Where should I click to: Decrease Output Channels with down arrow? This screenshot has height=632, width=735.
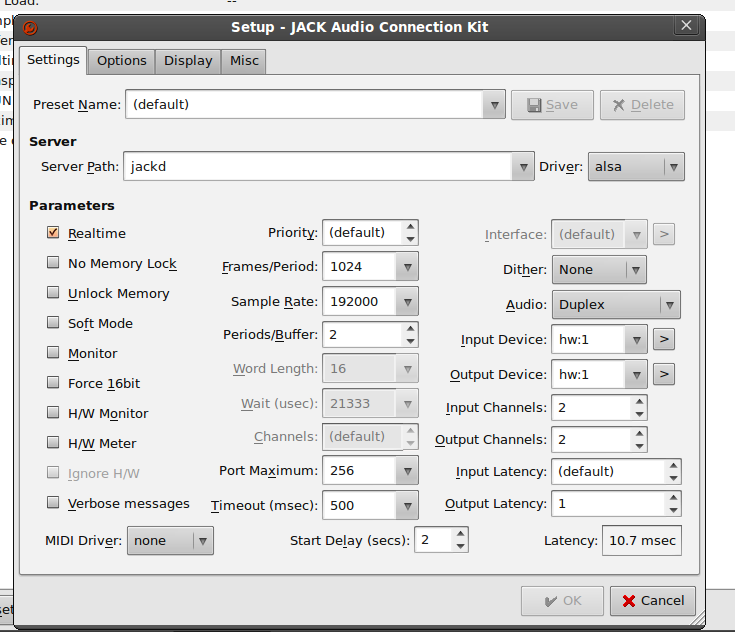[x=639, y=446]
